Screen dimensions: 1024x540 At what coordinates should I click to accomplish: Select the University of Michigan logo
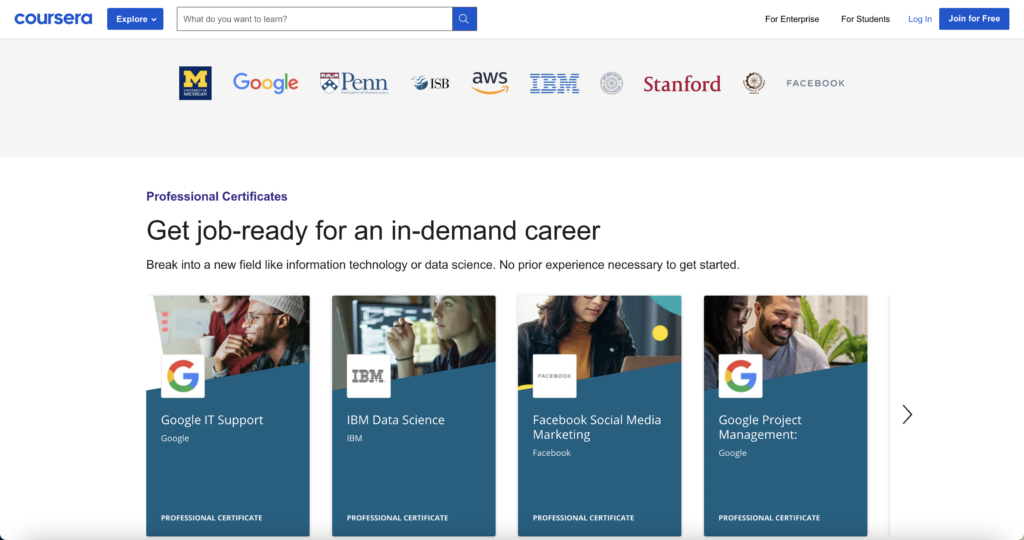[x=195, y=83]
